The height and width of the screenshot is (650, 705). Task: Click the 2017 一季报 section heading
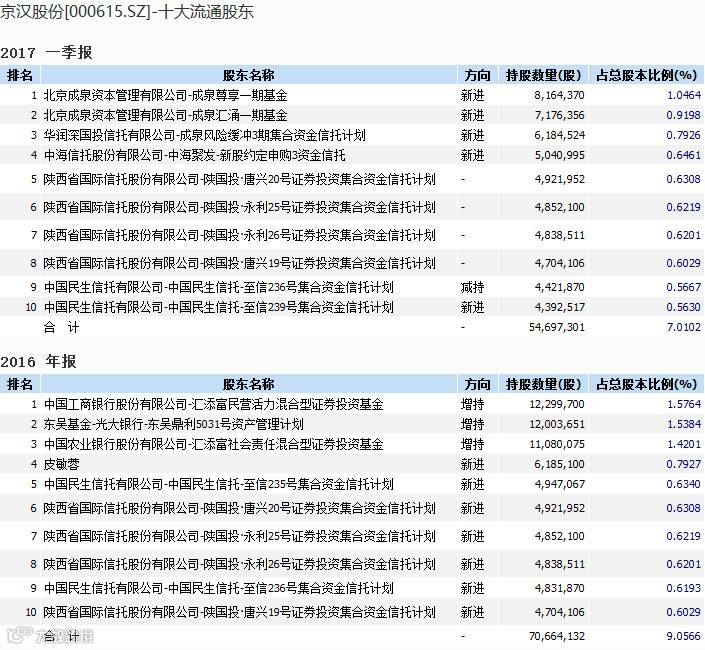click(46, 53)
